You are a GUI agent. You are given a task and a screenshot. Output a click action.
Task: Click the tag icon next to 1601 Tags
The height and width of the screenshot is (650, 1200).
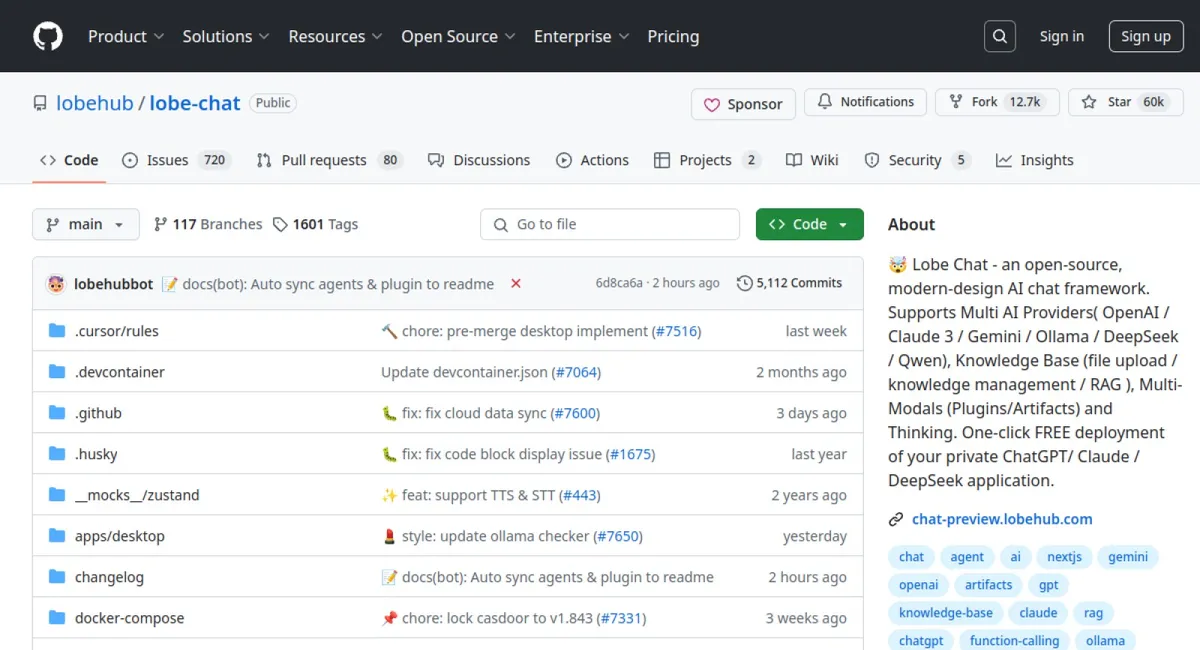(281, 225)
